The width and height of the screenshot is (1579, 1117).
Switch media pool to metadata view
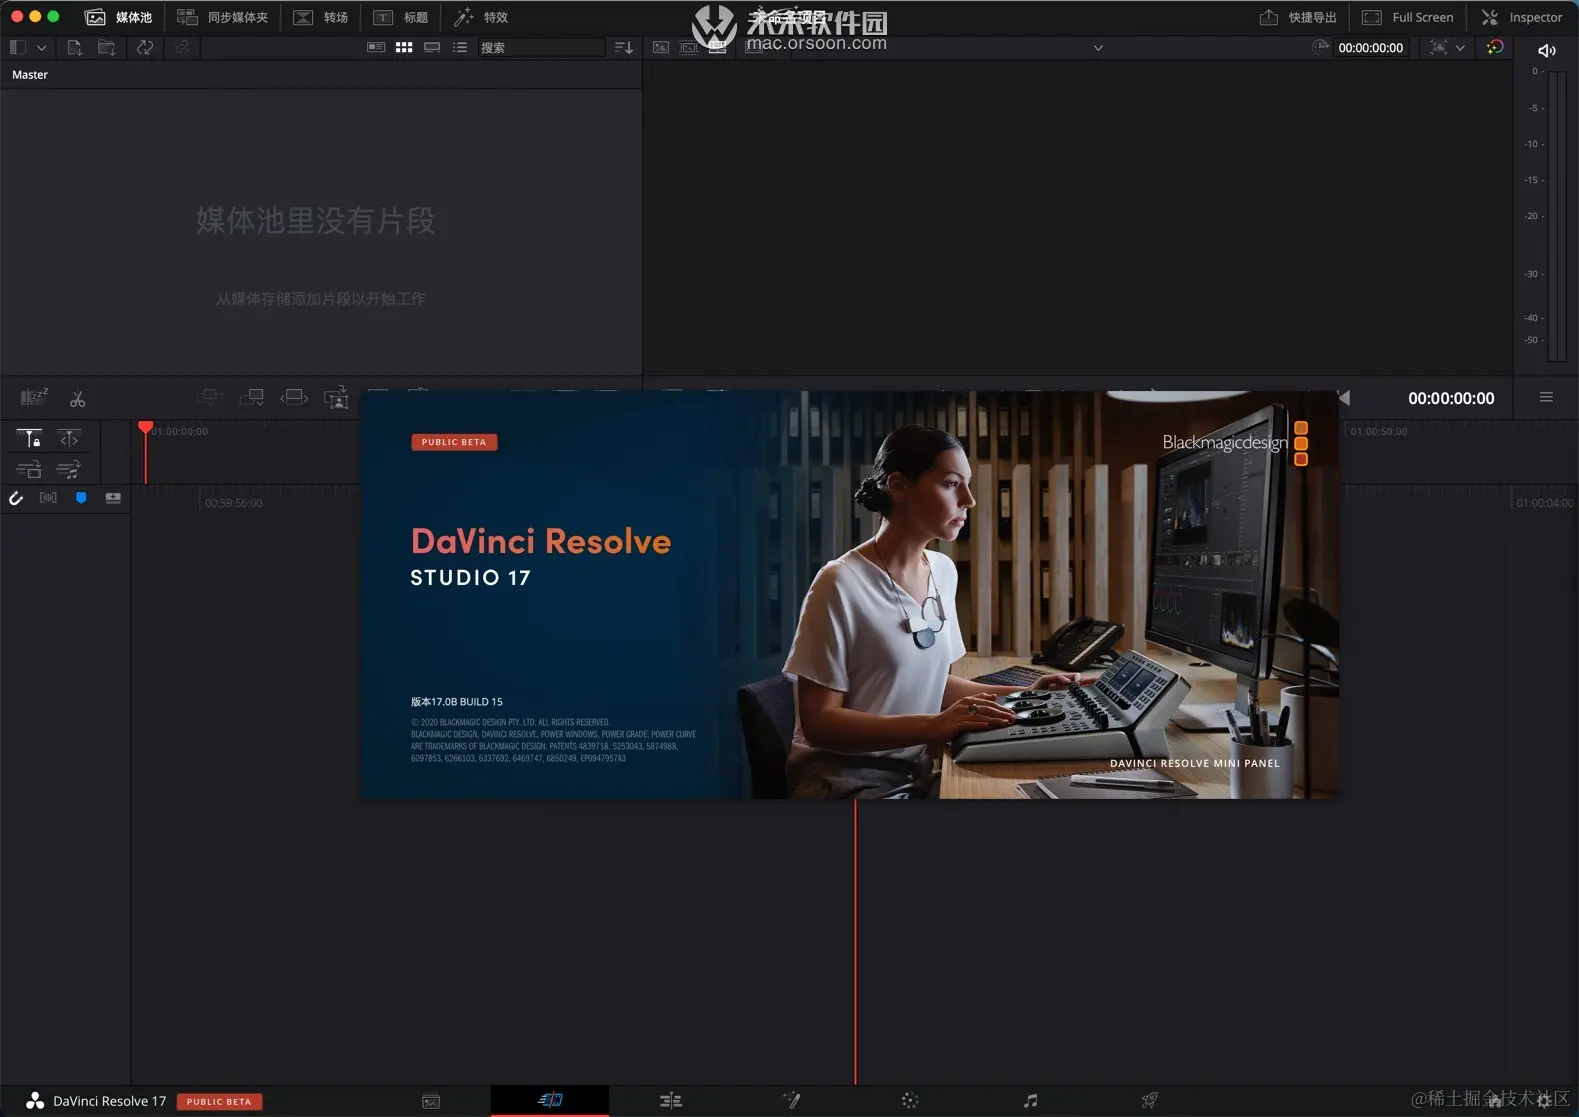tap(376, 47)
